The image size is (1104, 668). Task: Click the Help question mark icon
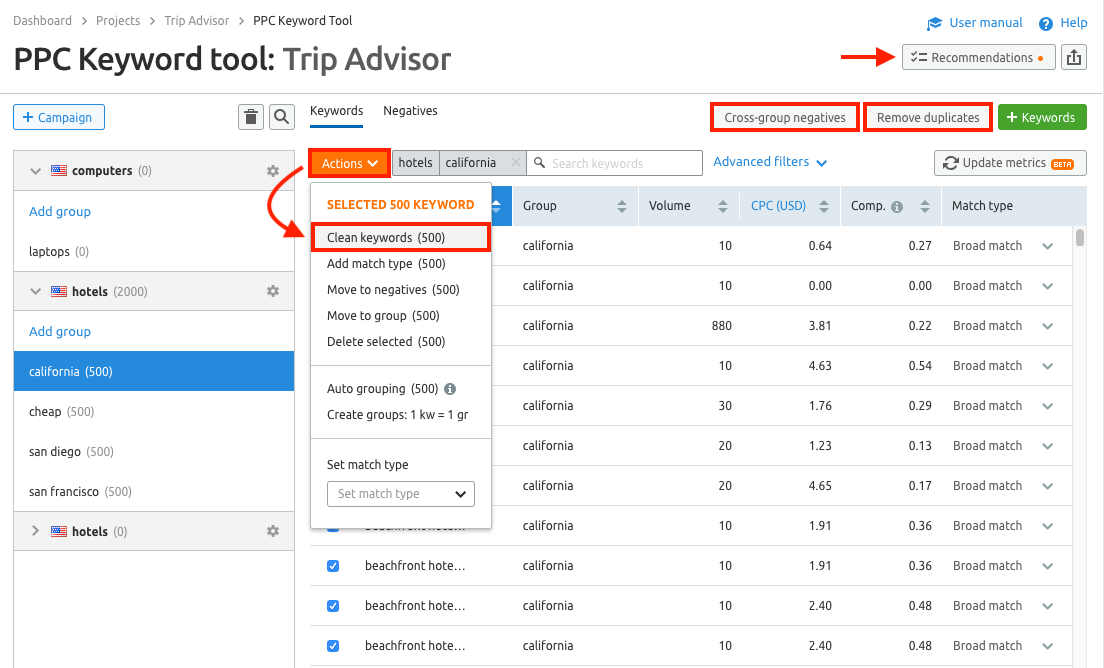(x=1046, y=23)
